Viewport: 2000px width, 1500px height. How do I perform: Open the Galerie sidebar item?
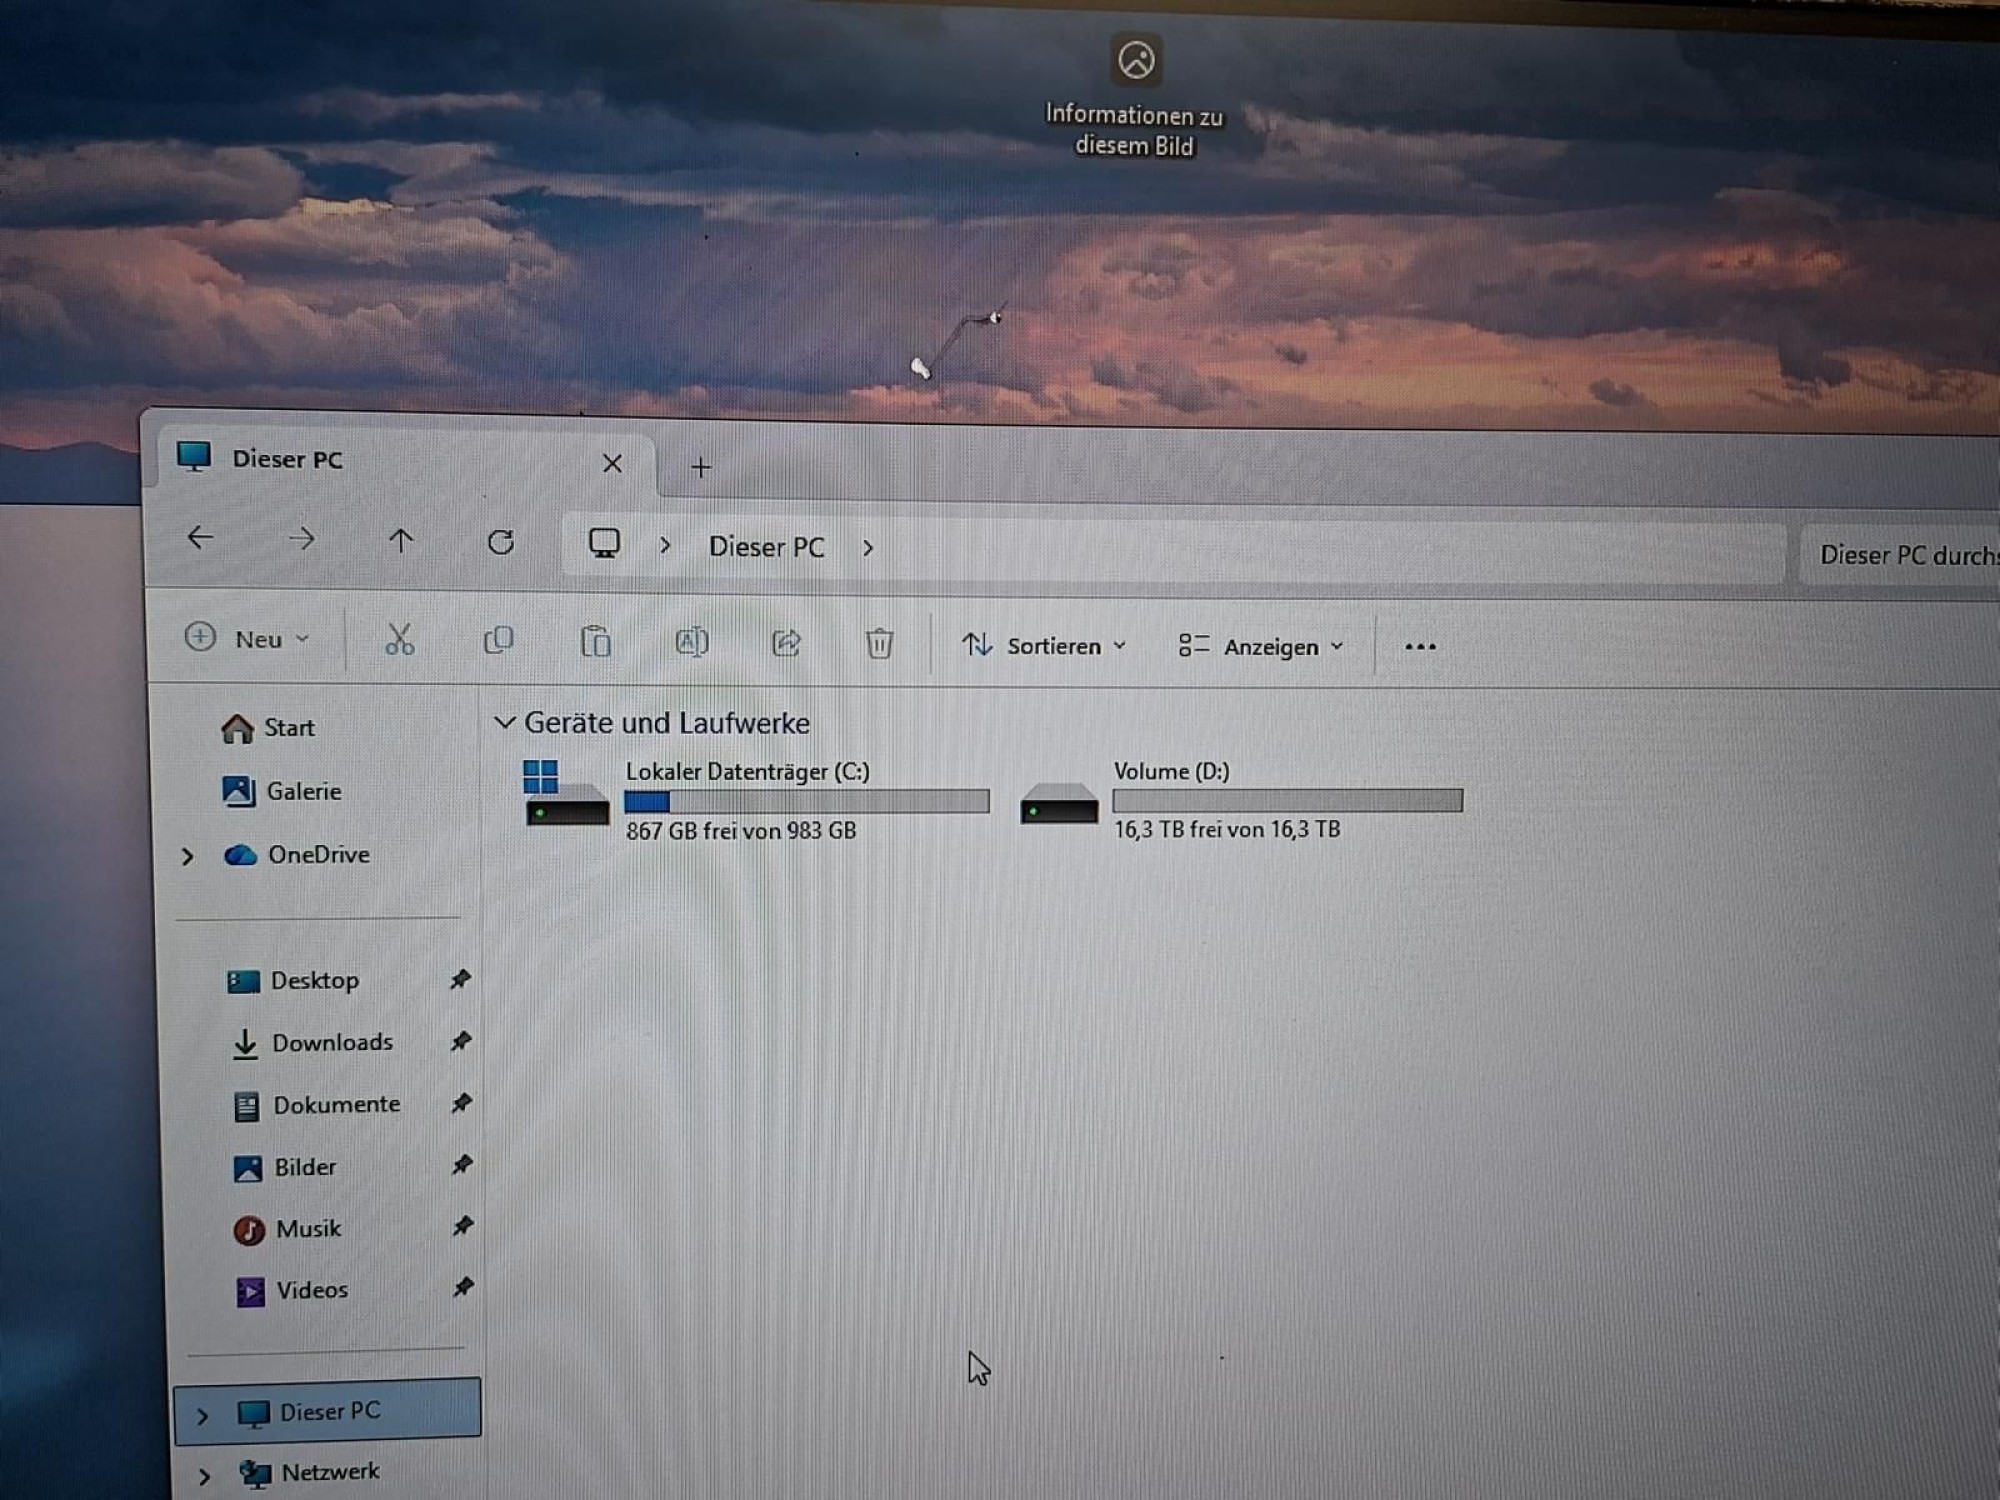303,791
